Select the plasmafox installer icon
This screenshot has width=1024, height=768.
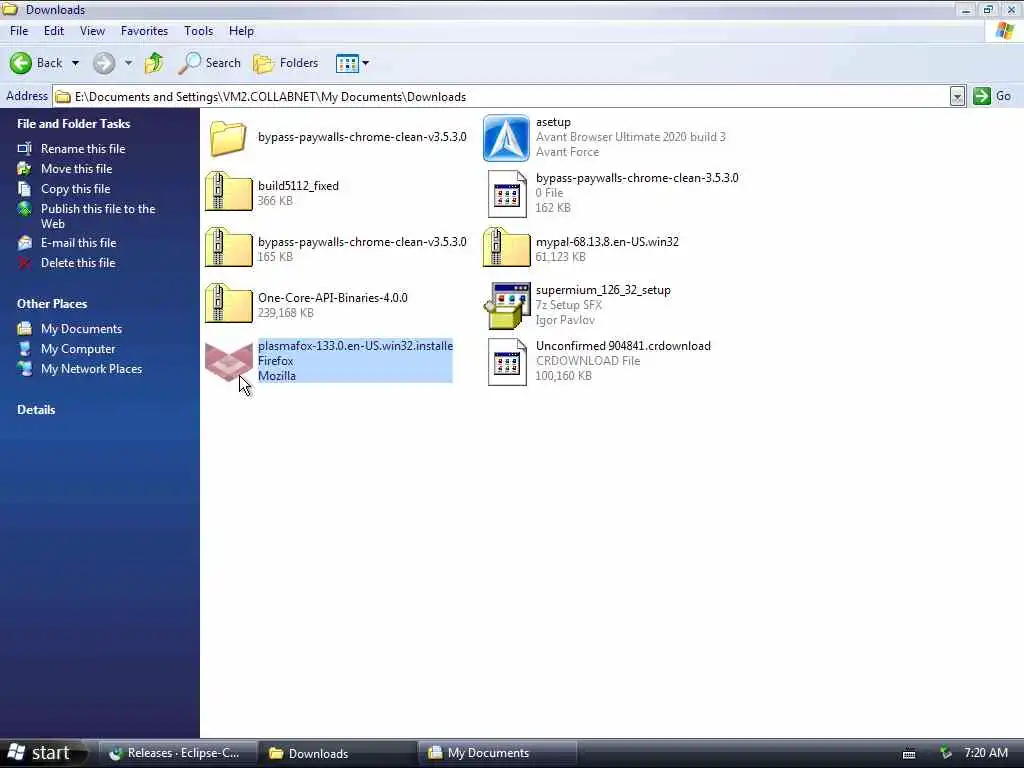click(x=229, y=361)
